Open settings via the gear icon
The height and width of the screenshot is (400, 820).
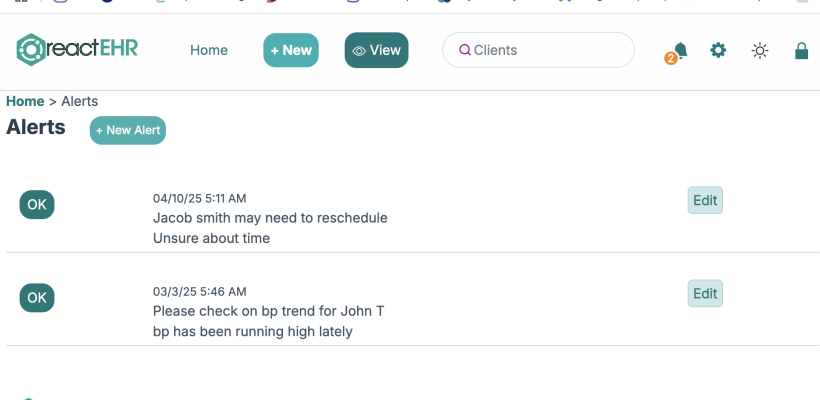718,50
